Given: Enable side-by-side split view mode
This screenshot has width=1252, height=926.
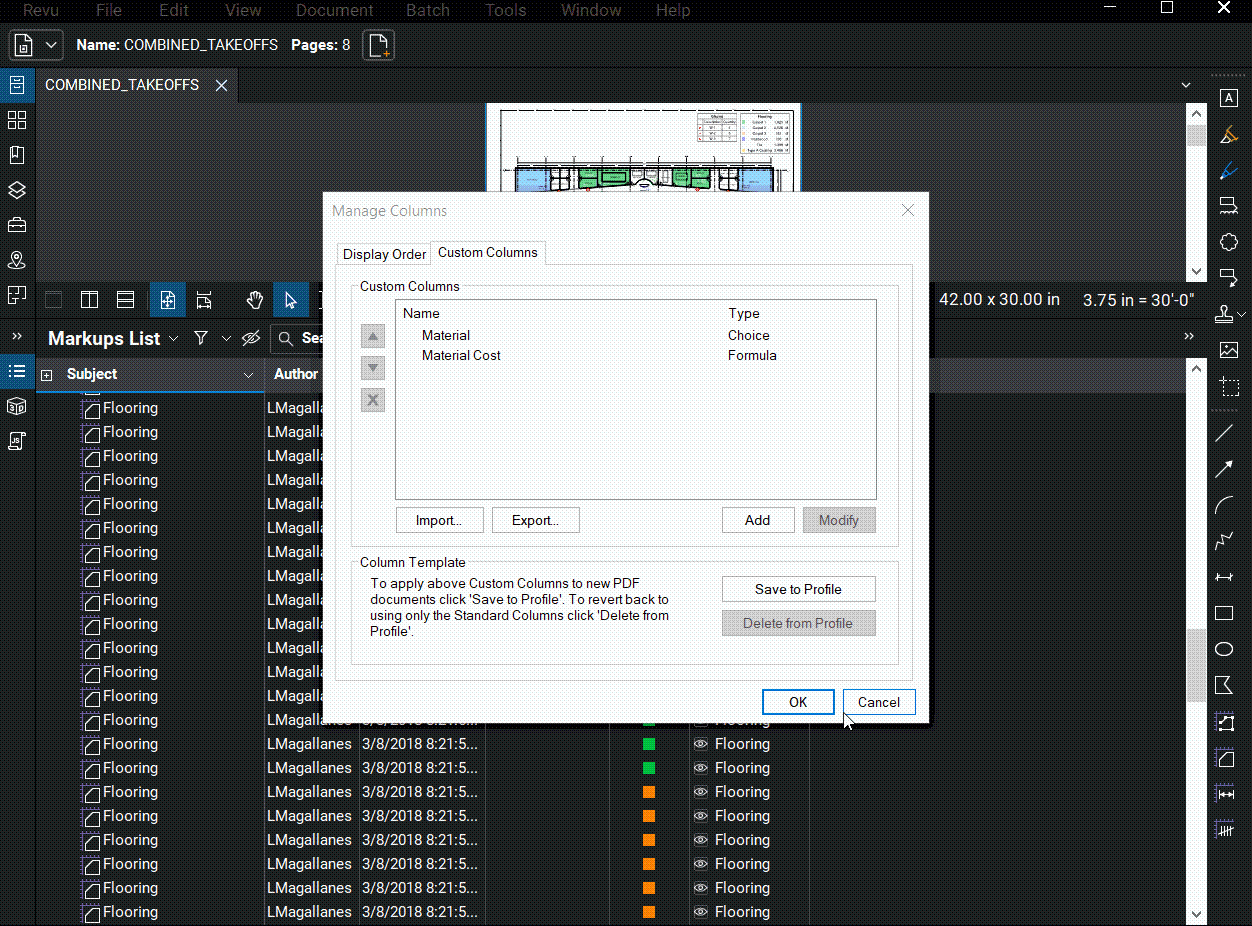Looking at the screenshot, I should tap(89, 299).
